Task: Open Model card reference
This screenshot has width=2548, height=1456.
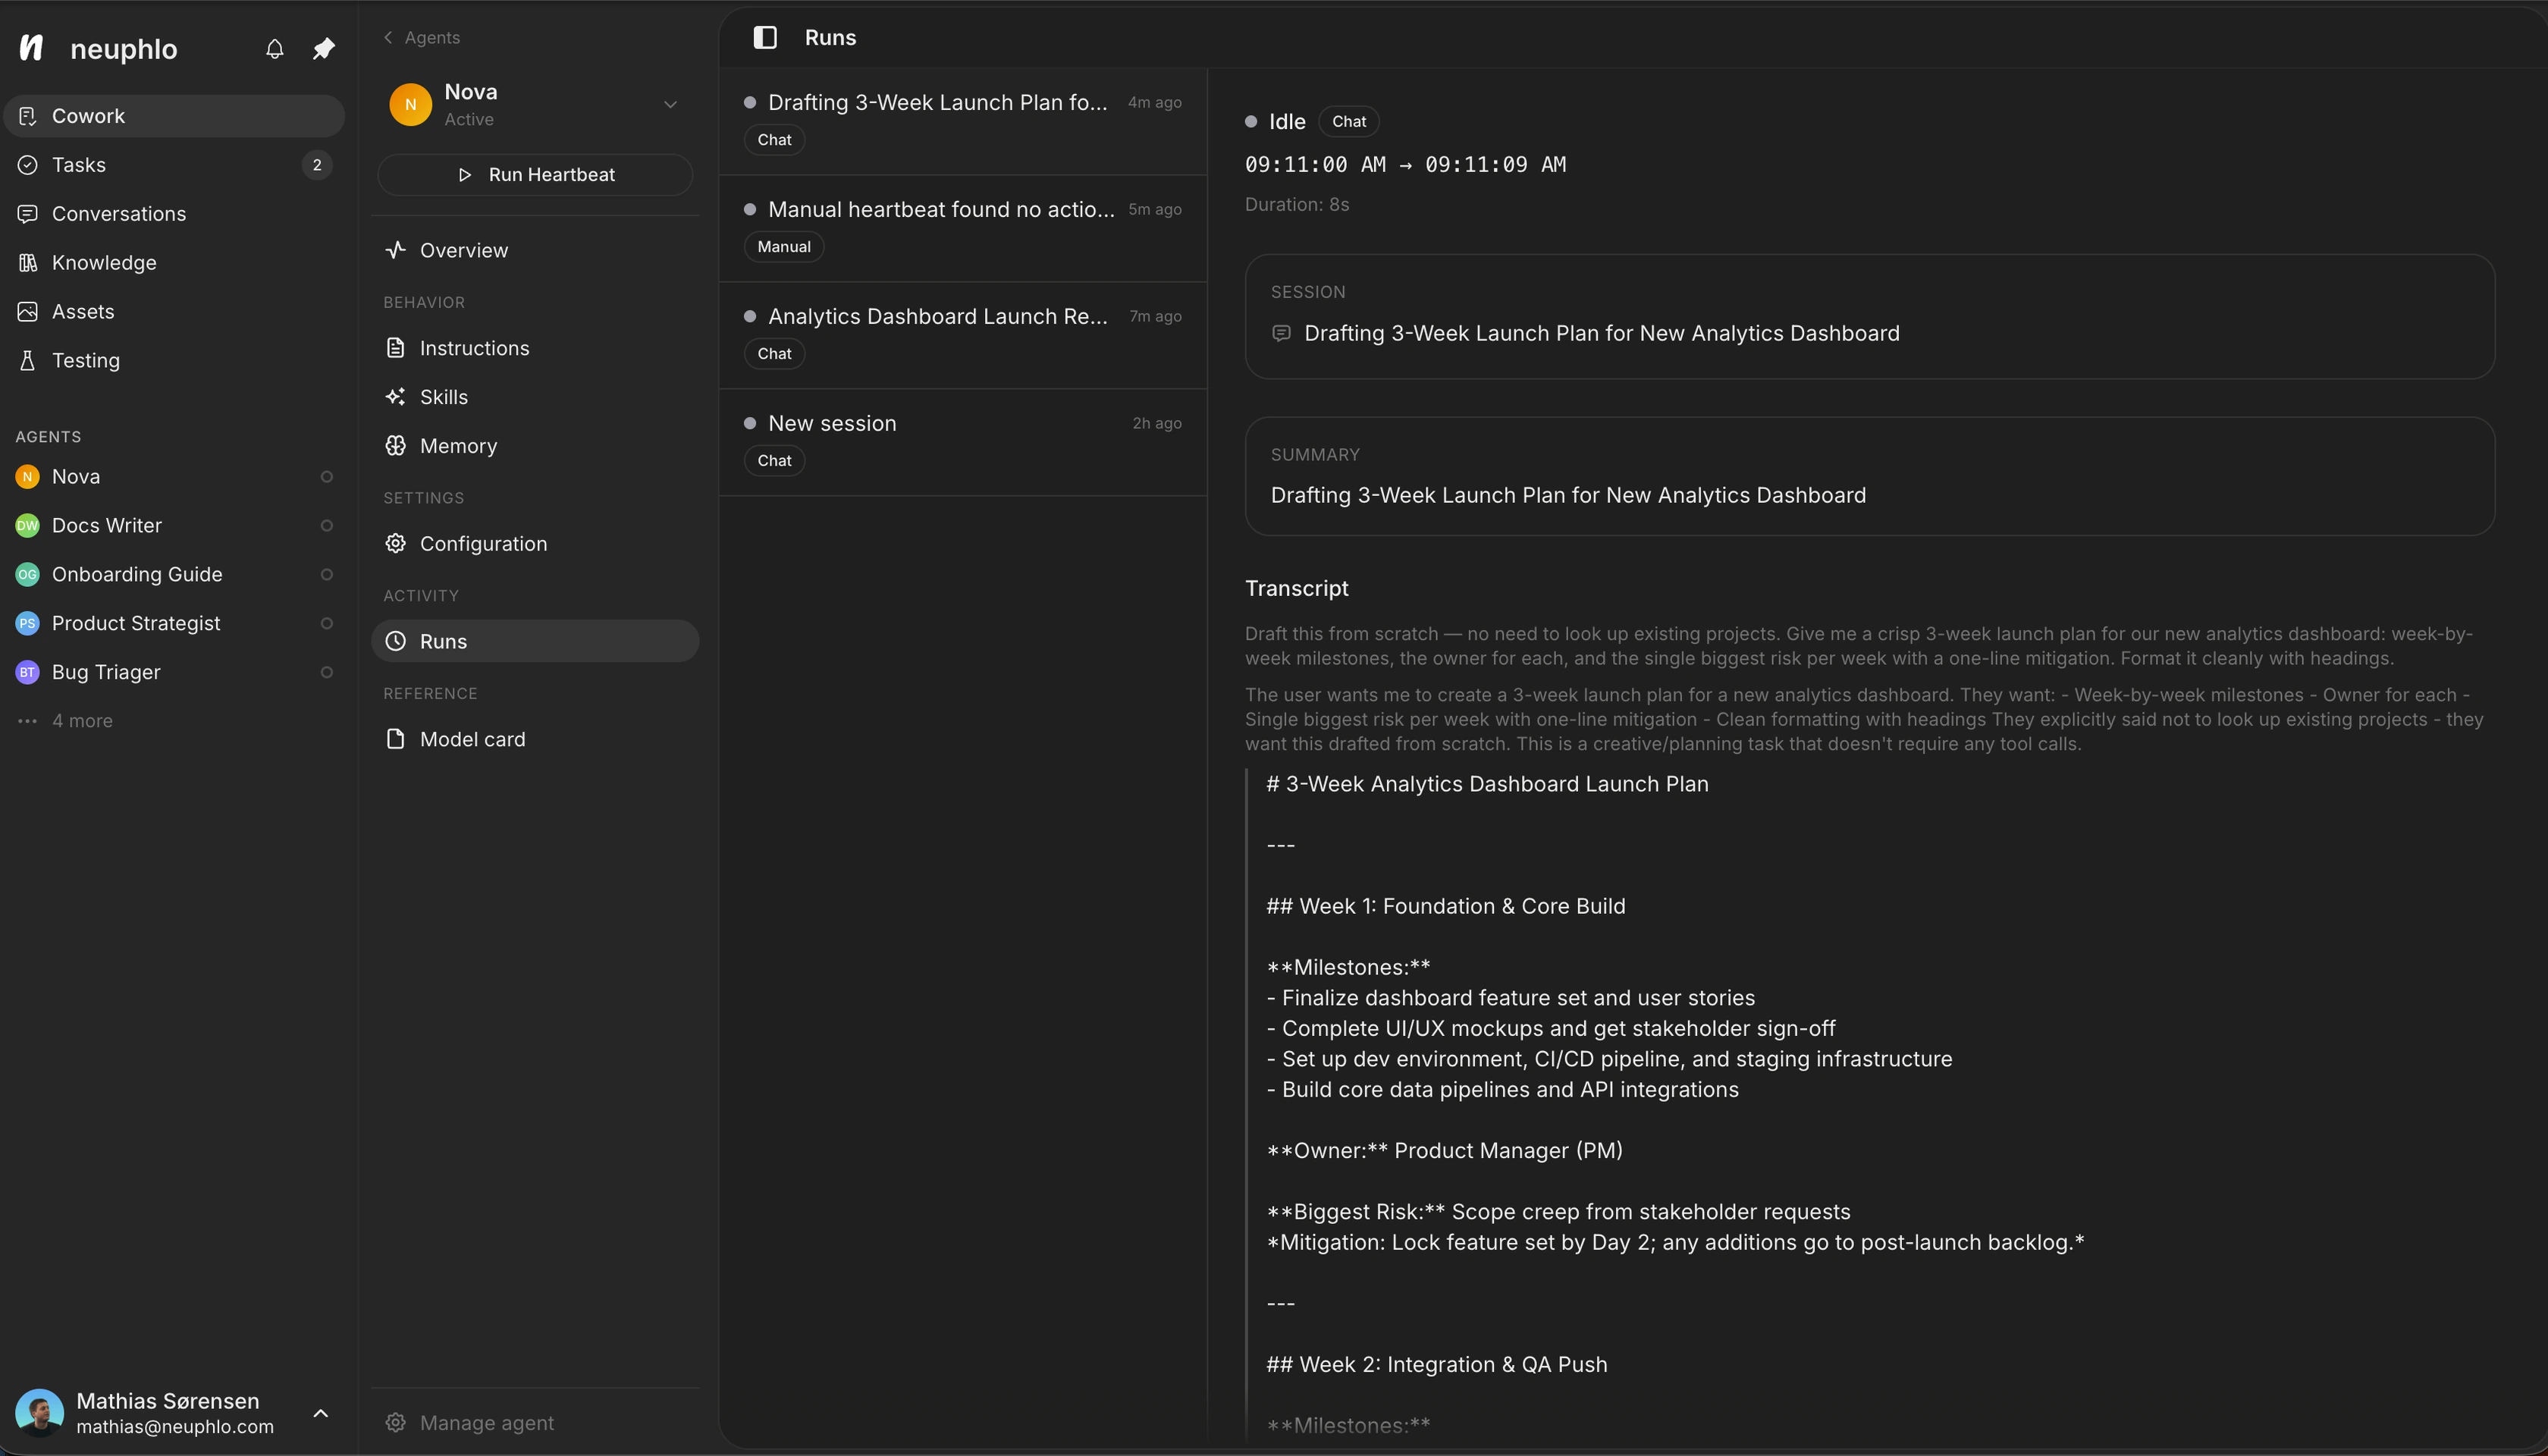Action: click(x=535, y=740)
